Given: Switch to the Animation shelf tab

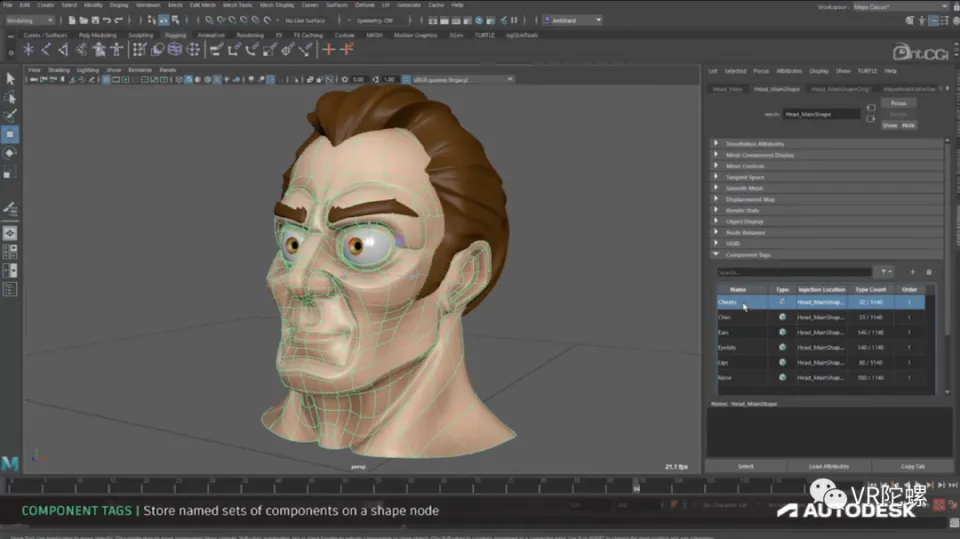Looking at the screenshot, I should (211, 35).
